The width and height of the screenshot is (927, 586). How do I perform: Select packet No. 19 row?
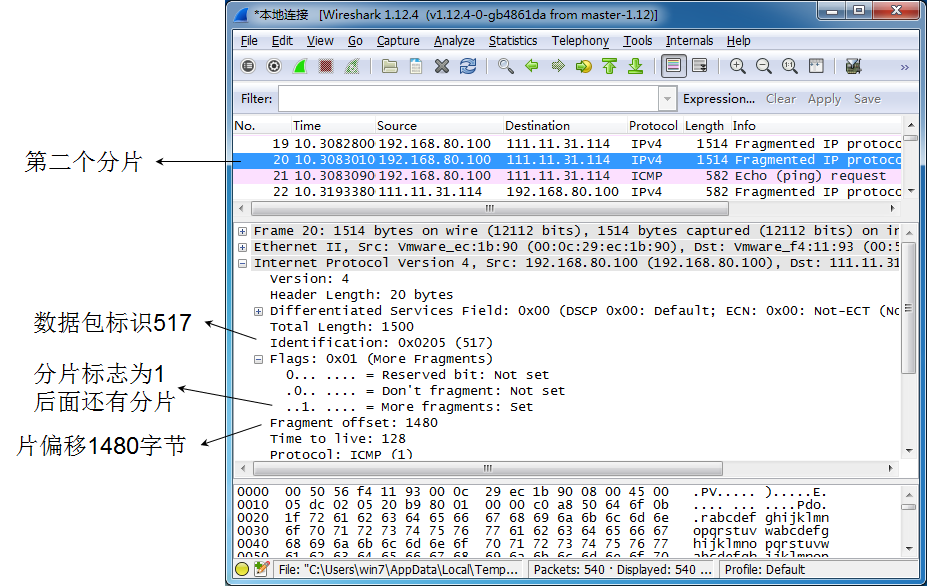(x=568, y=144)
